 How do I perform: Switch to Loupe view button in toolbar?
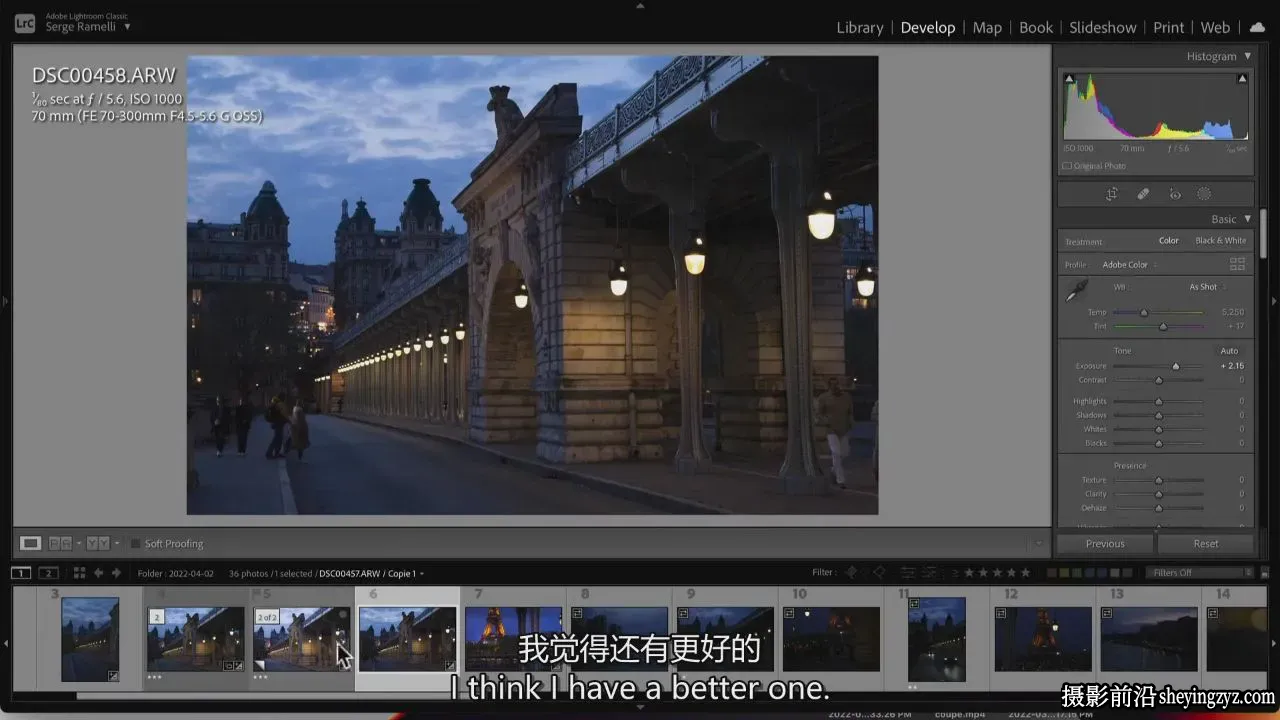(x=31, y=543)
